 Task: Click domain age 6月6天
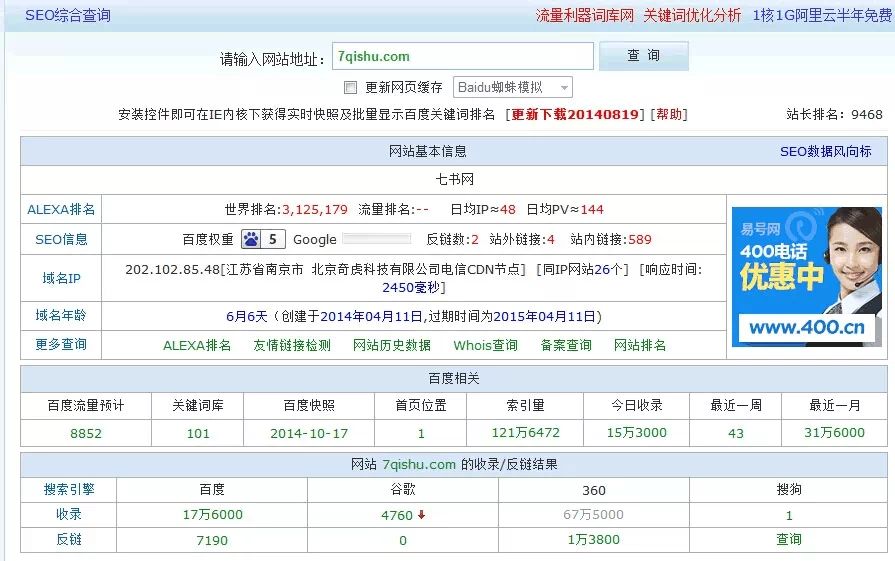coord(247,316)
